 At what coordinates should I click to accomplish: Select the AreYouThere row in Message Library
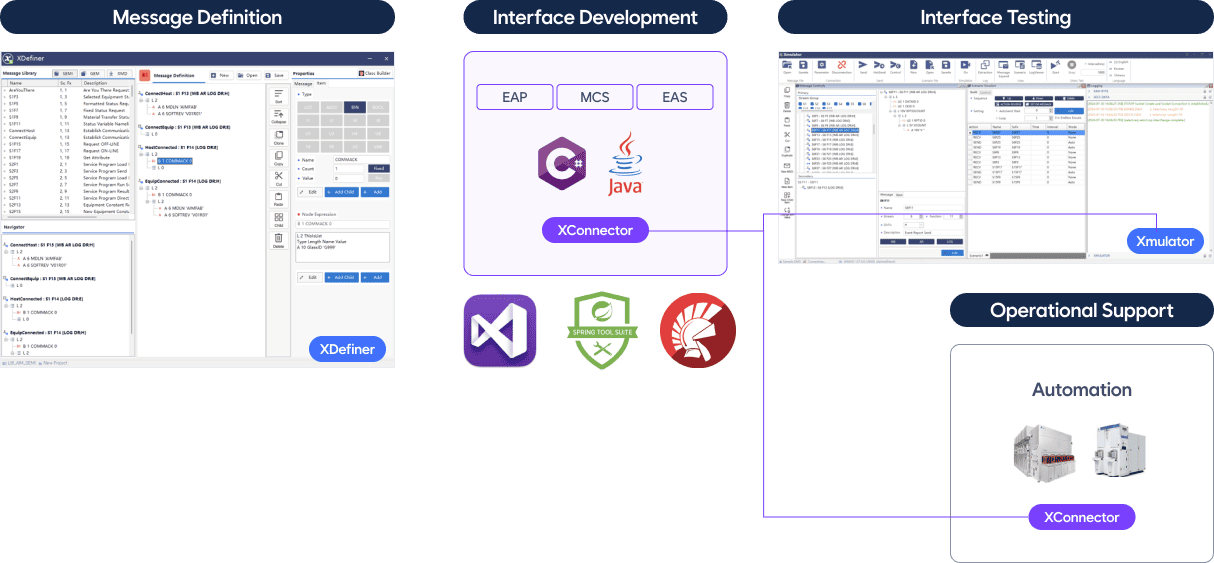[x=65, y=90]
